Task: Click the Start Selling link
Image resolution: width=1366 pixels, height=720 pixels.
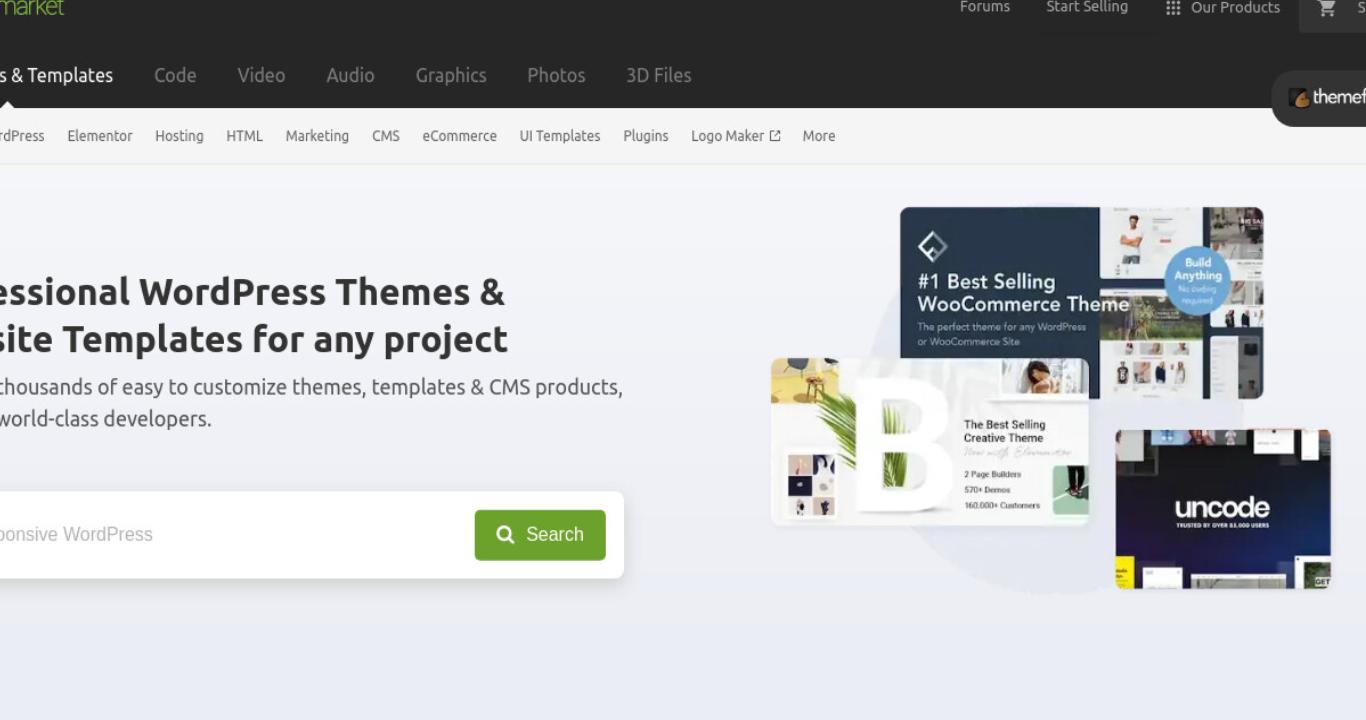Action: [x=1087, y=7]
